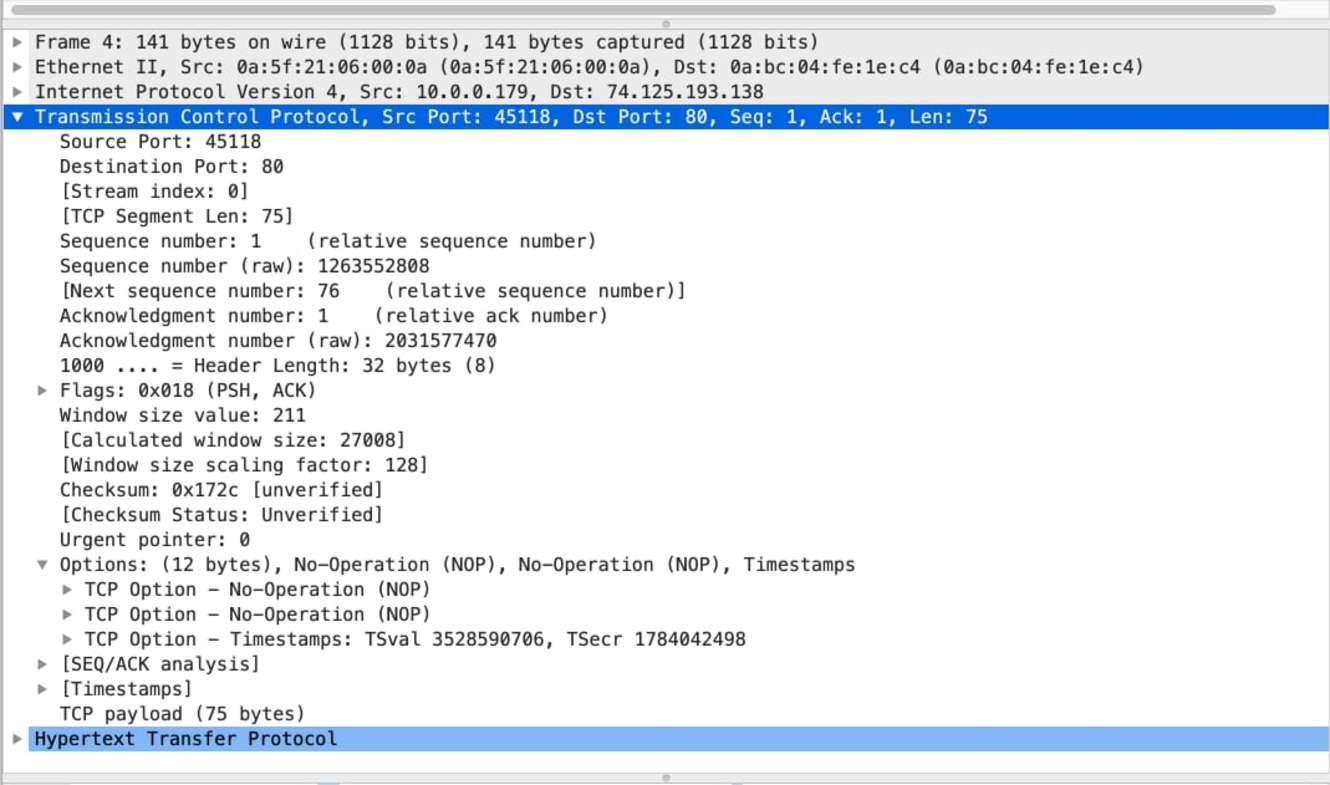Viewport: 1330px width, 785px height.
Task: Select Header Length: 32 bytes line
Action: point(277,366)
